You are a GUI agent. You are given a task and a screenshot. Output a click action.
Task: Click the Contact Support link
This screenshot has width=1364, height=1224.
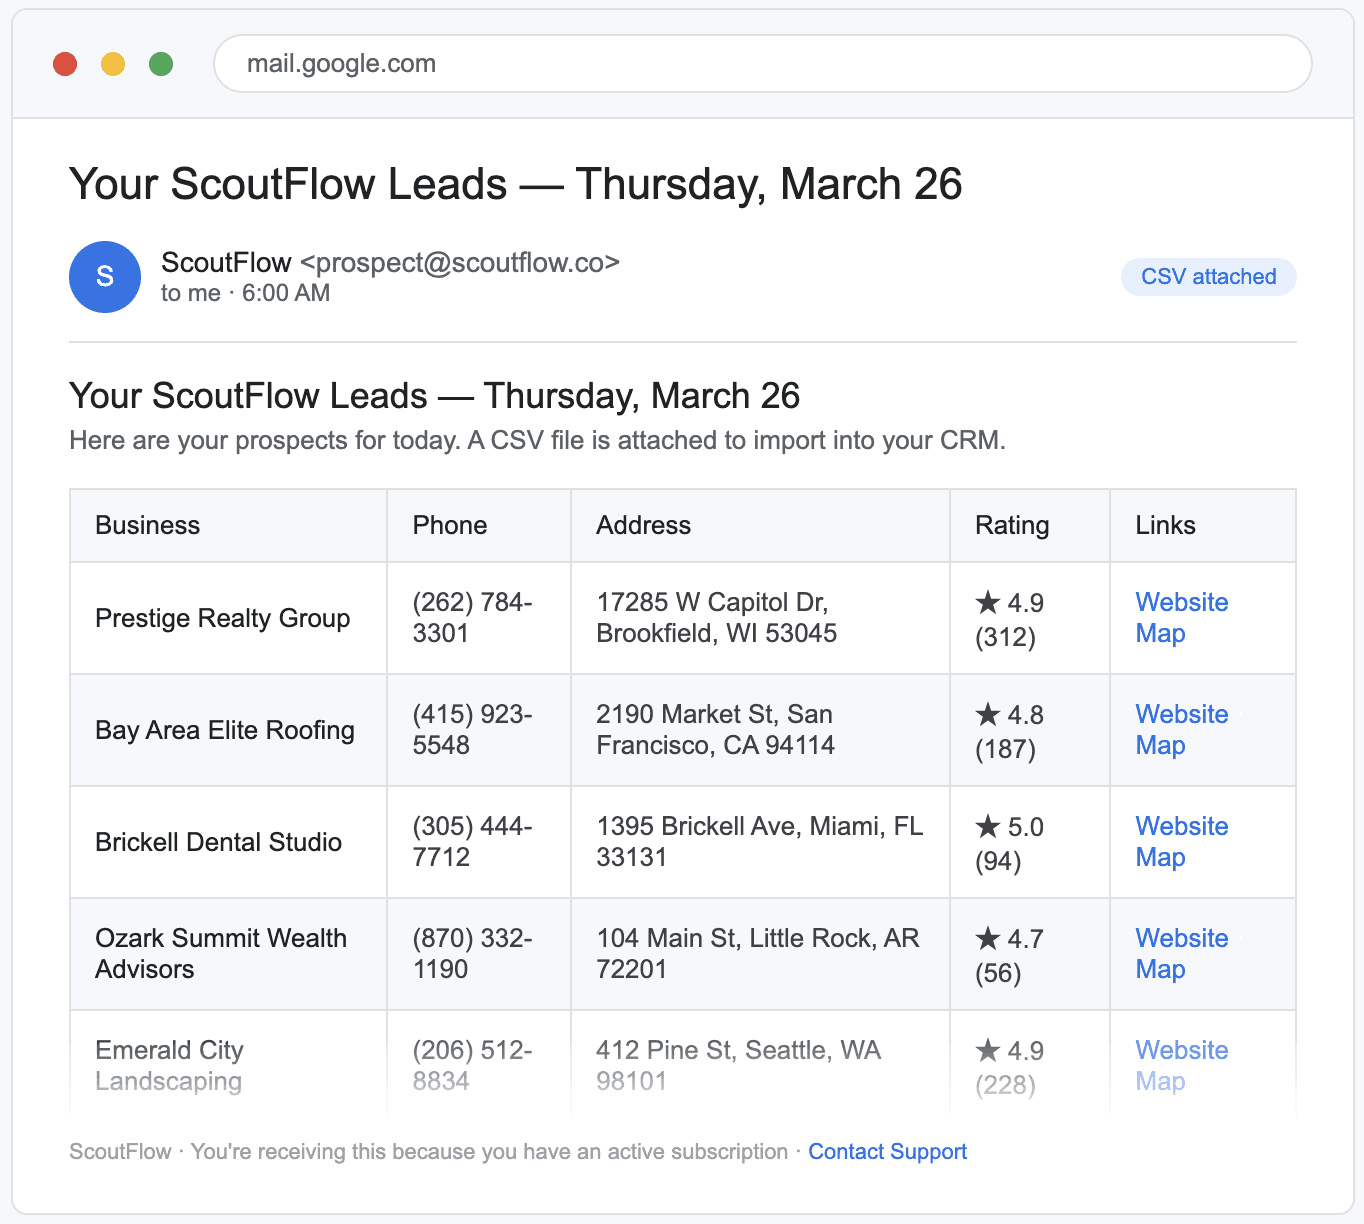(x=887, y=1152)
